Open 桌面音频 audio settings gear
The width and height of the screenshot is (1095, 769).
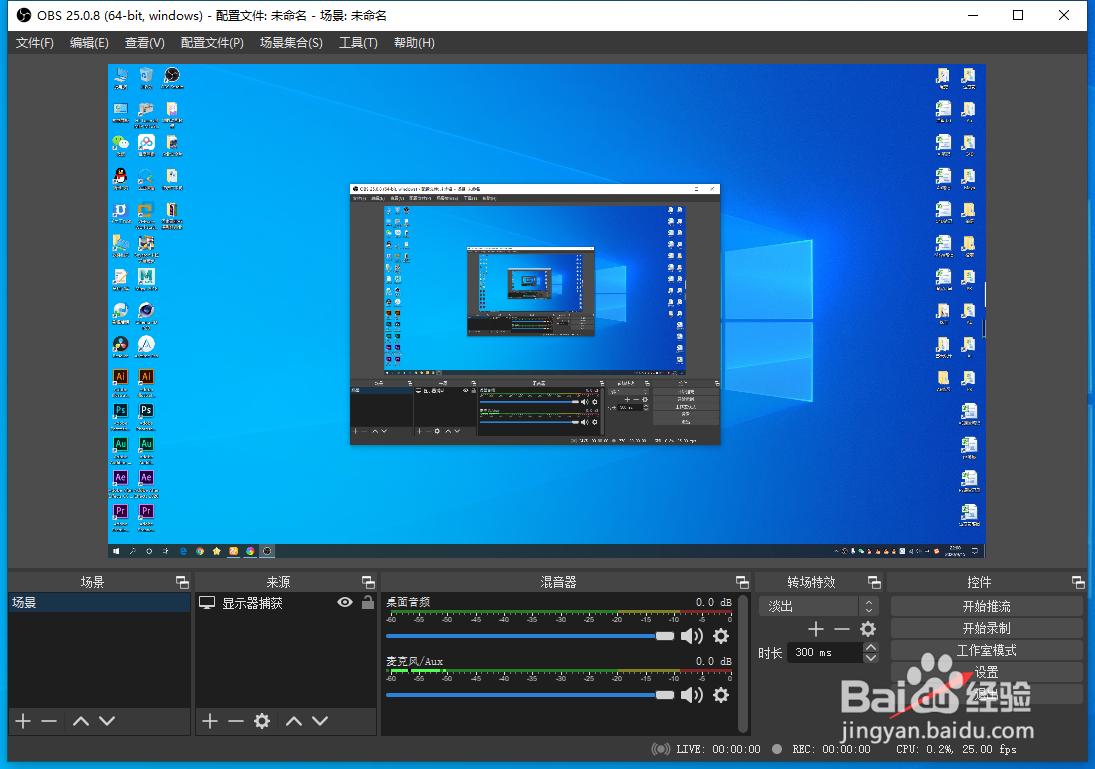pos(721,636)
